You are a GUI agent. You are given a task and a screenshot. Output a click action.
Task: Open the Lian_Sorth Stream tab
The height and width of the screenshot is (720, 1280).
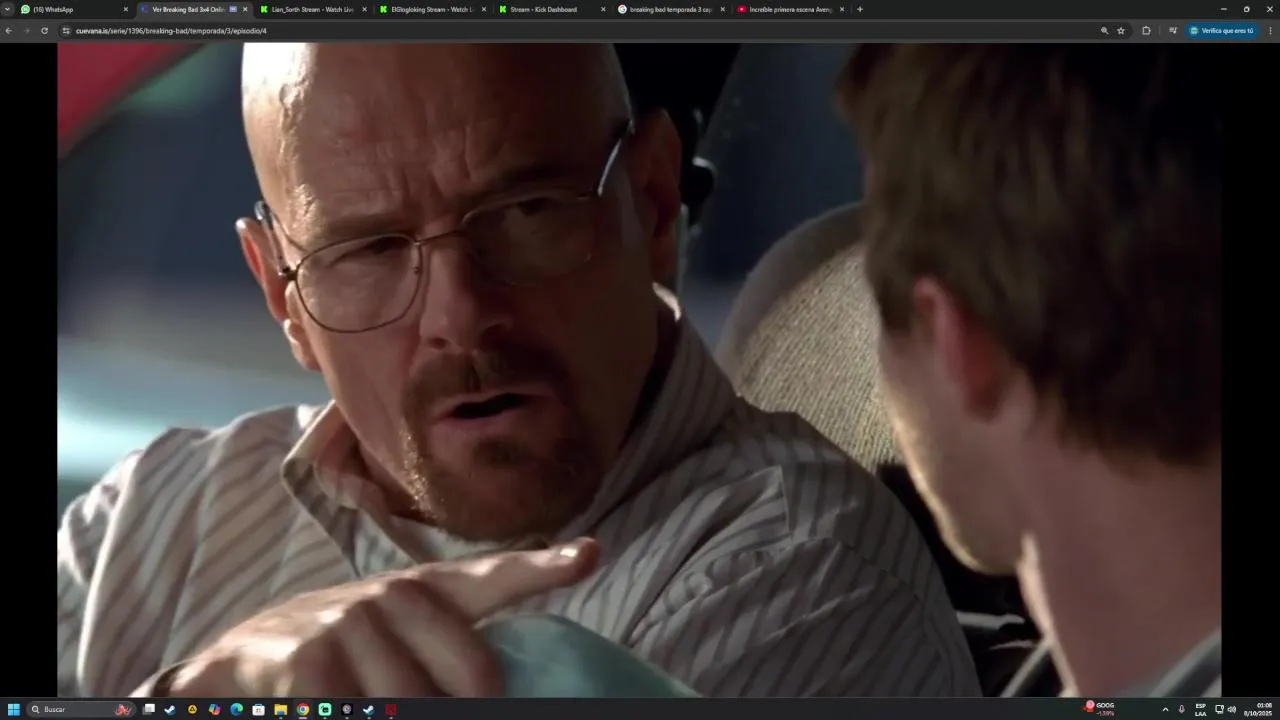coord(313,9)
